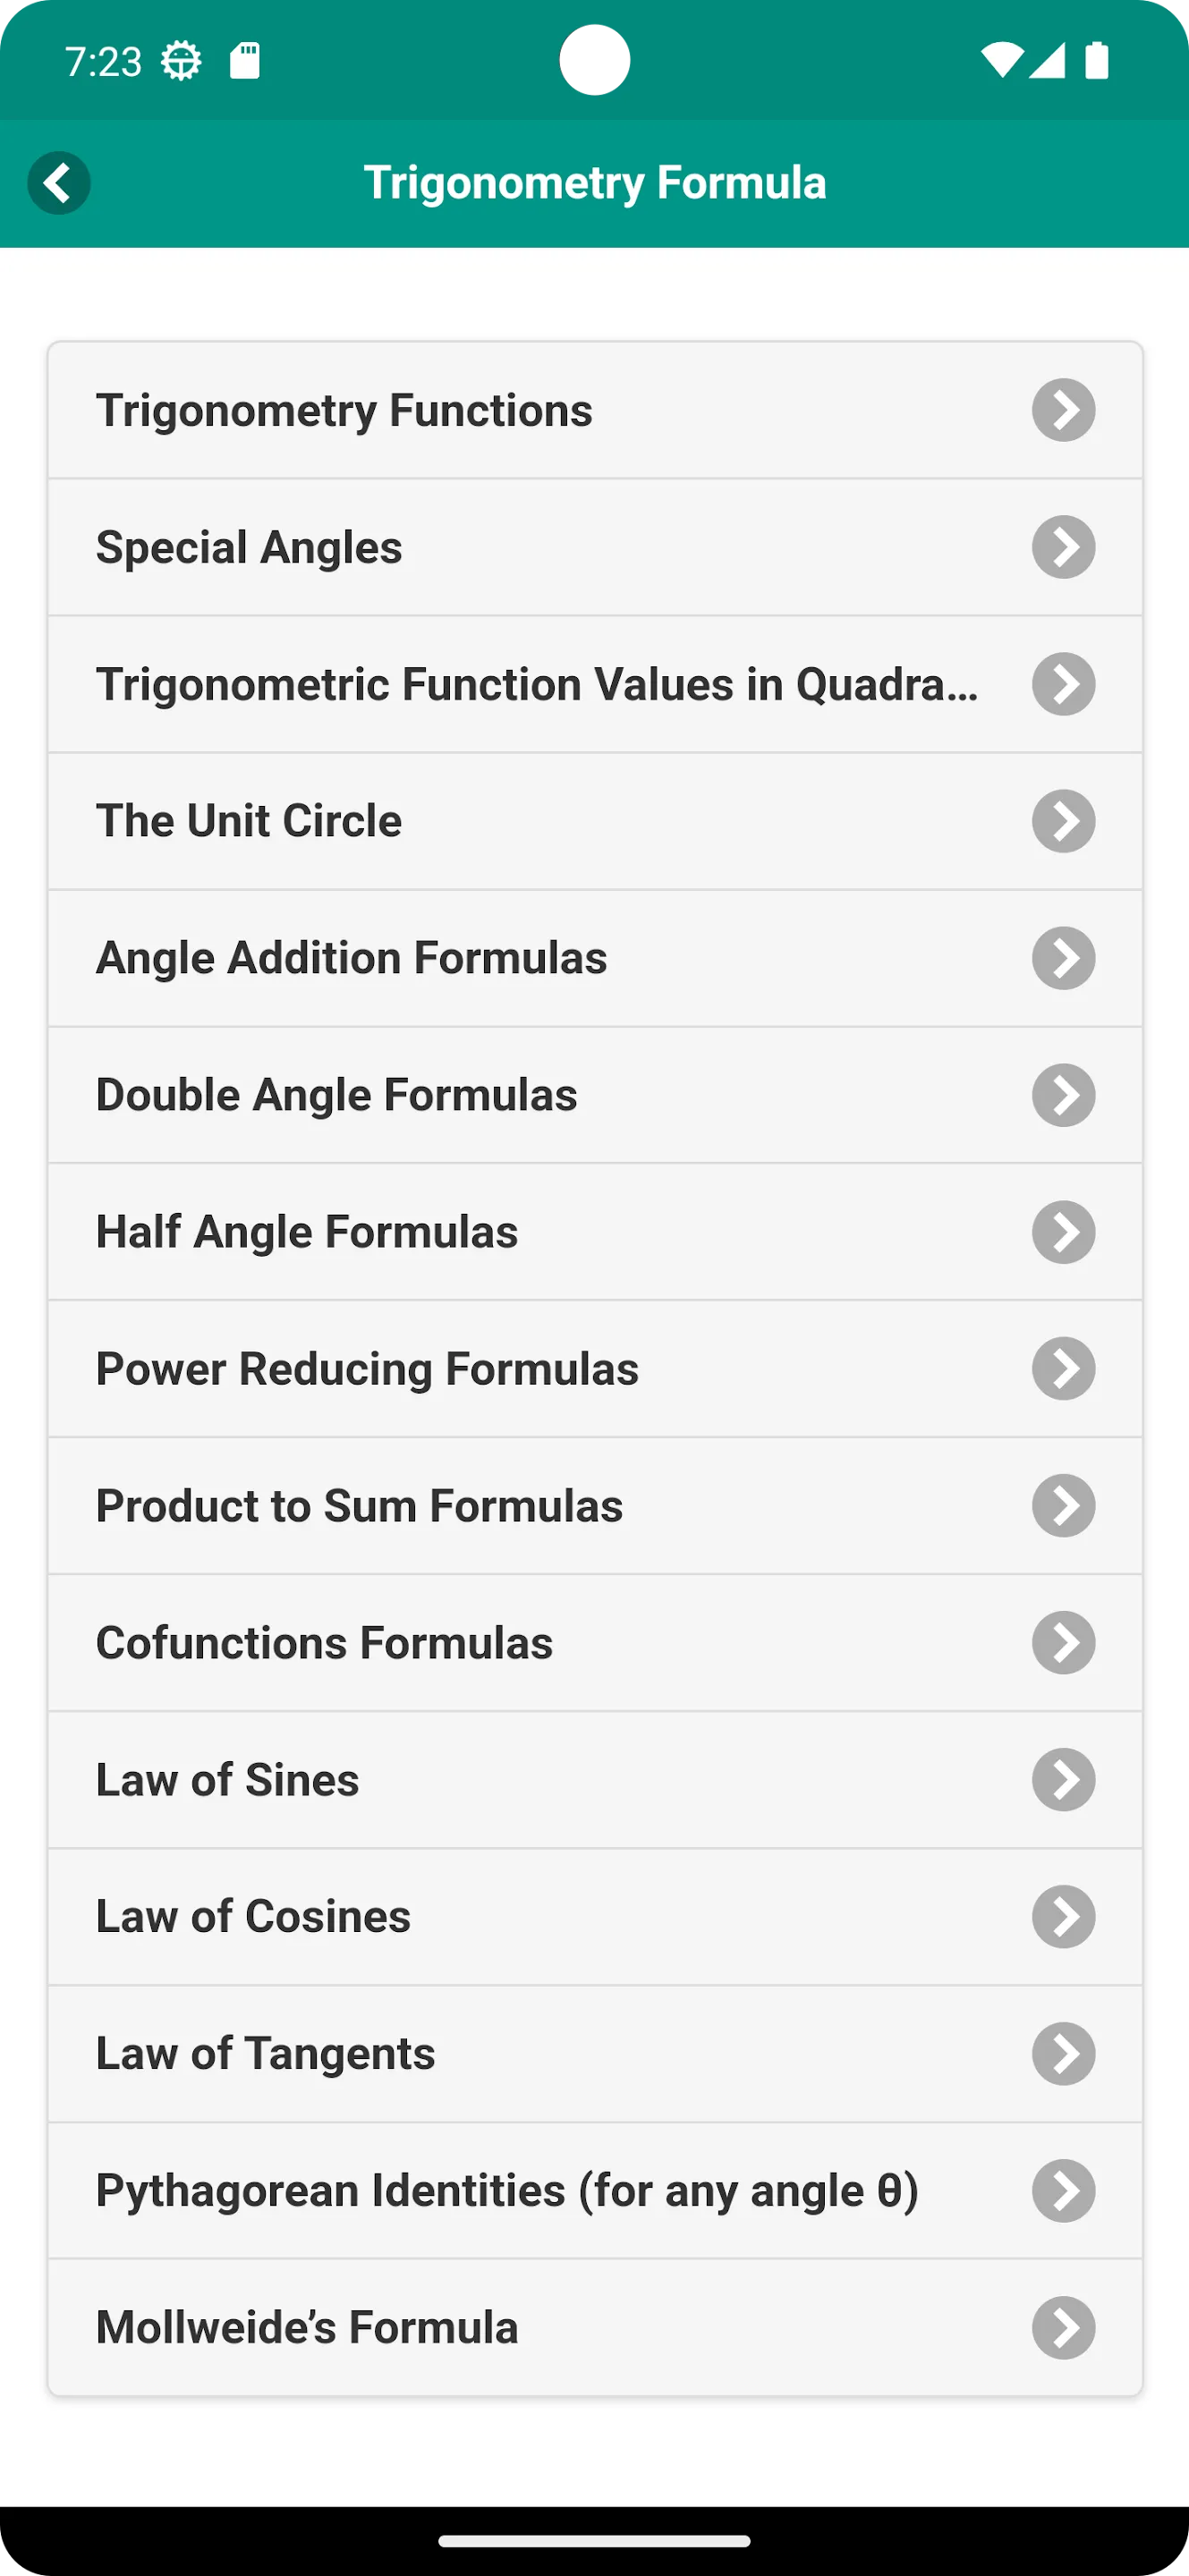Tap the bottom navigation home gesture bar
Image resolution: width=1189 pixels, height=2576 pixels.
click(595, 2541)
